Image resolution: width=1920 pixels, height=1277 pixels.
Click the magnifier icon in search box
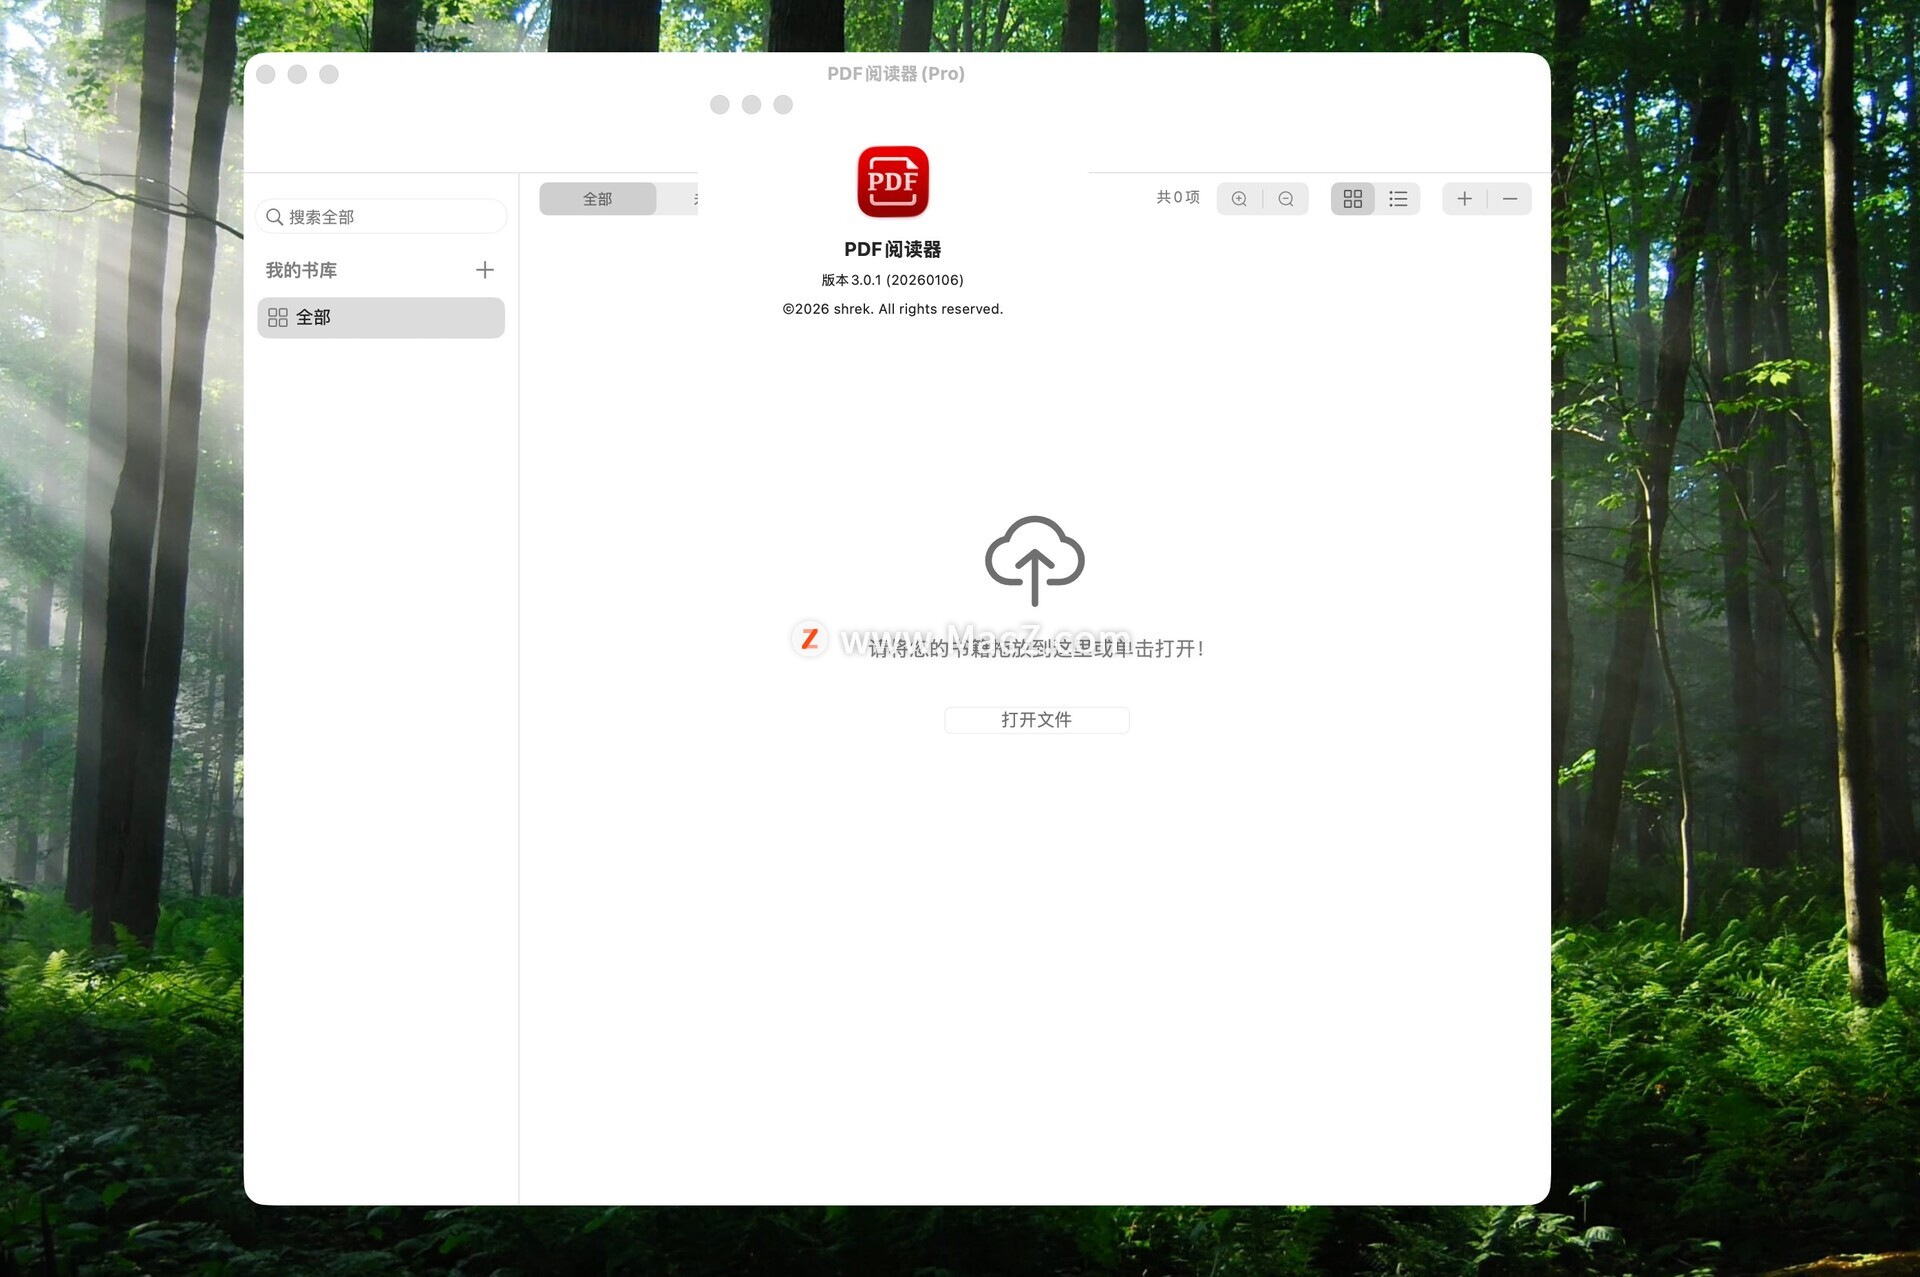click(274, 217)
